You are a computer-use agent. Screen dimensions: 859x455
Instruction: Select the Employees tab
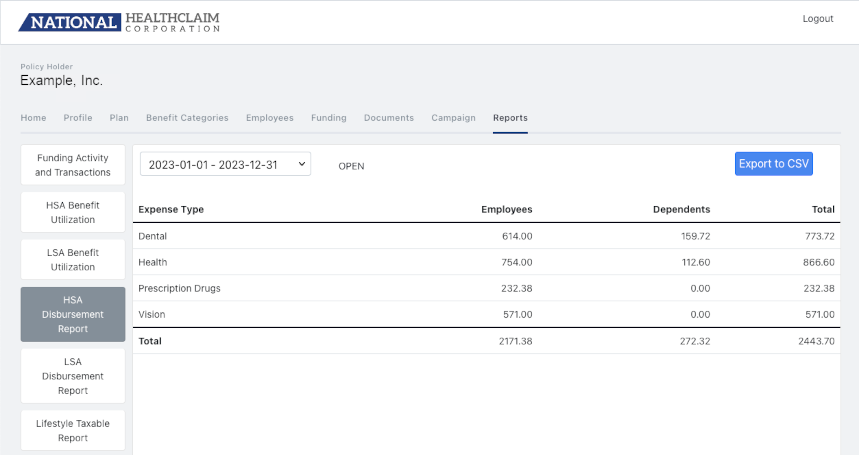tap(270, 118)
